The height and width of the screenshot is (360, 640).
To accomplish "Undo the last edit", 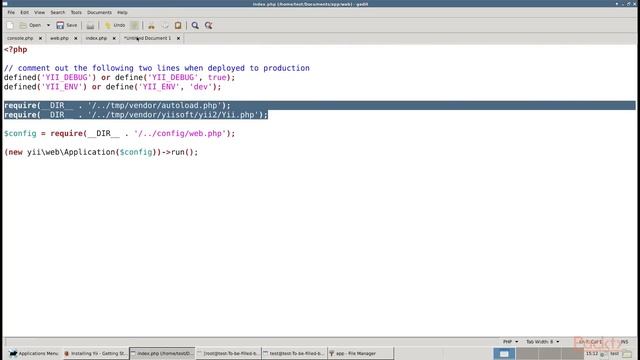I will [x=115, y=25].
